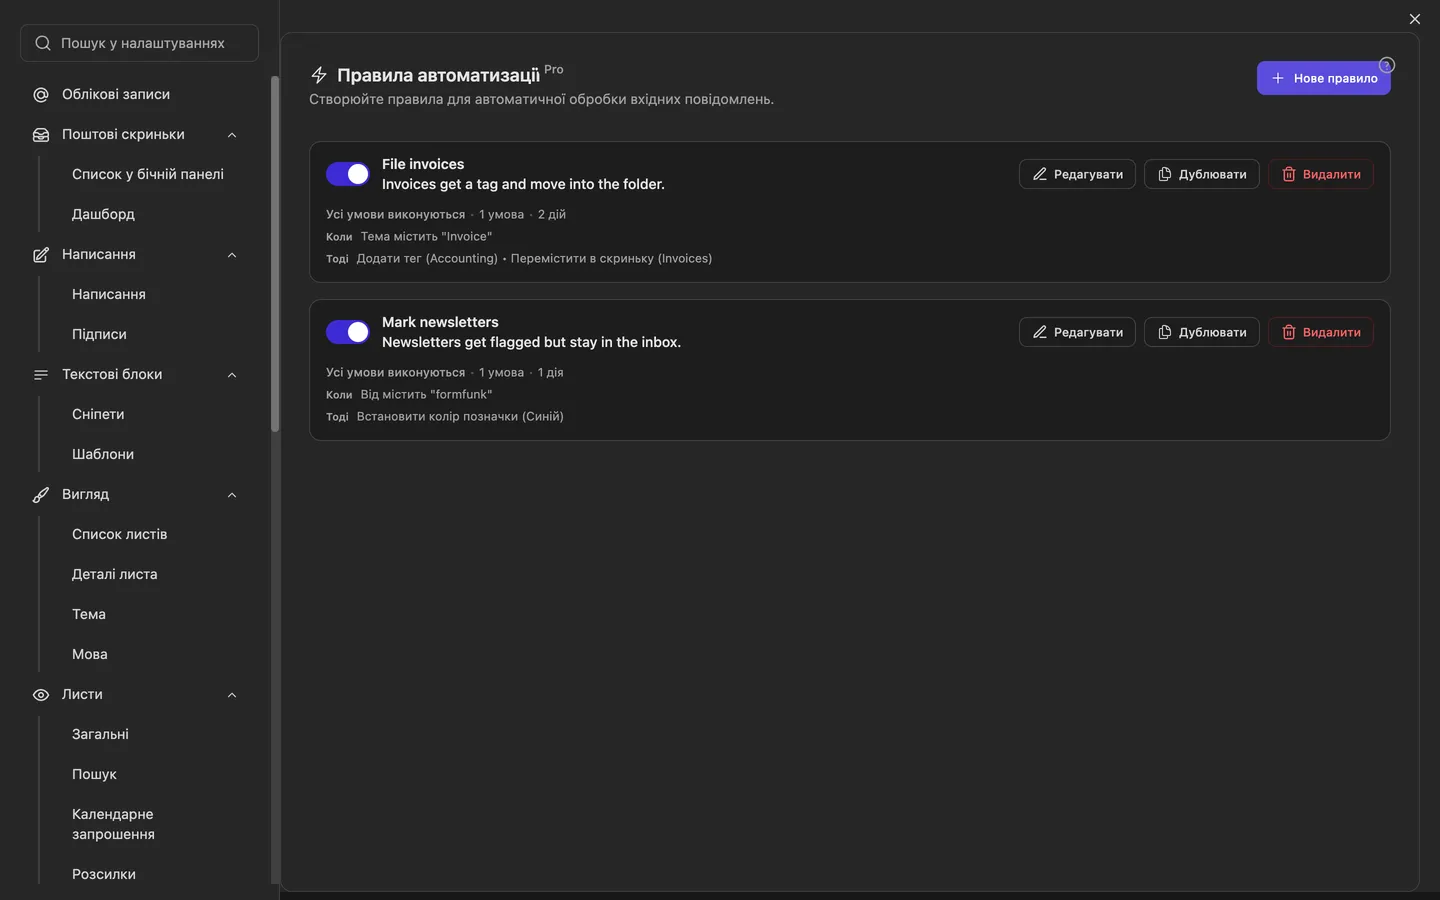Screen dimensions: 1440x900
Task: Click the inbox icon beside Поштові скриньки
Action: 41,135
